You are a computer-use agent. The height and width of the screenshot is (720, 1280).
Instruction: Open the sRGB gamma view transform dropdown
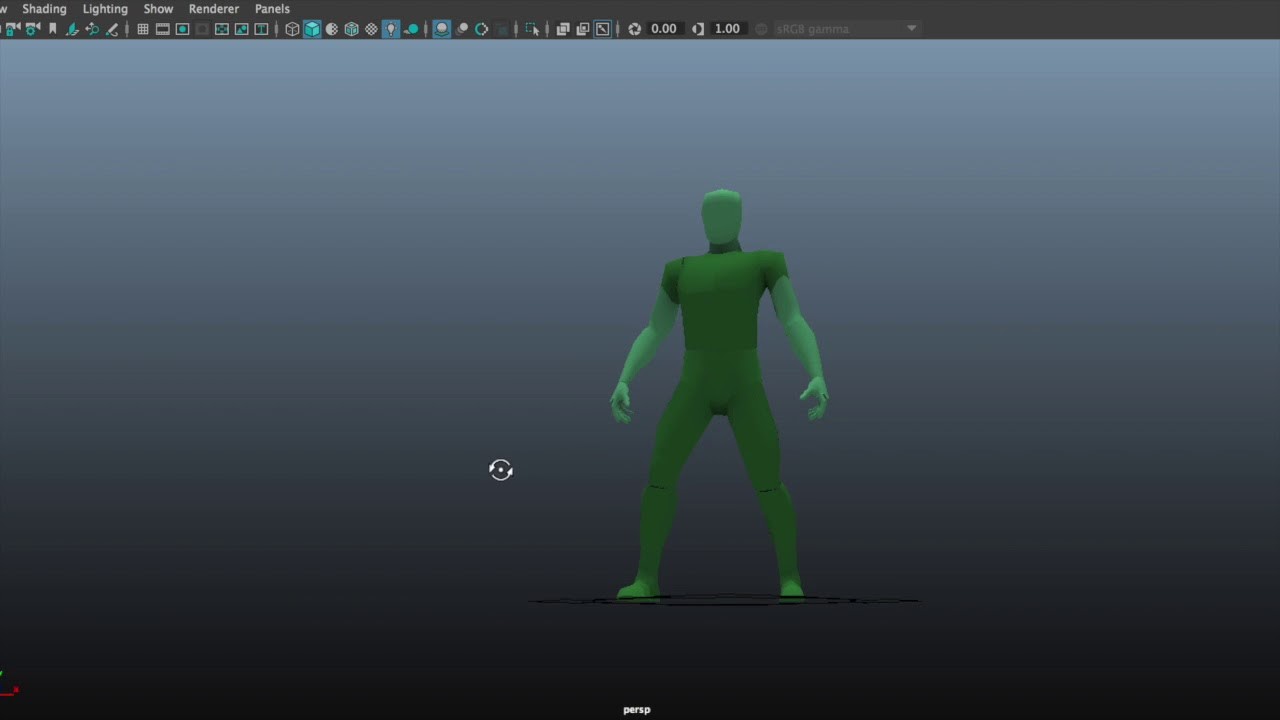[x=845, y=28]
